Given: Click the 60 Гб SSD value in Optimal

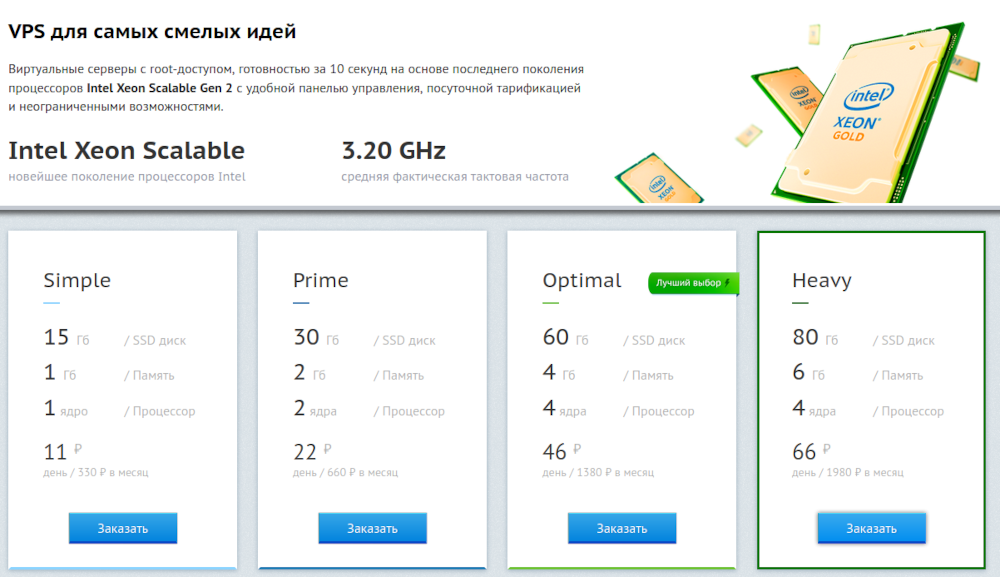Looking at the screenshot, I should 566,337.
